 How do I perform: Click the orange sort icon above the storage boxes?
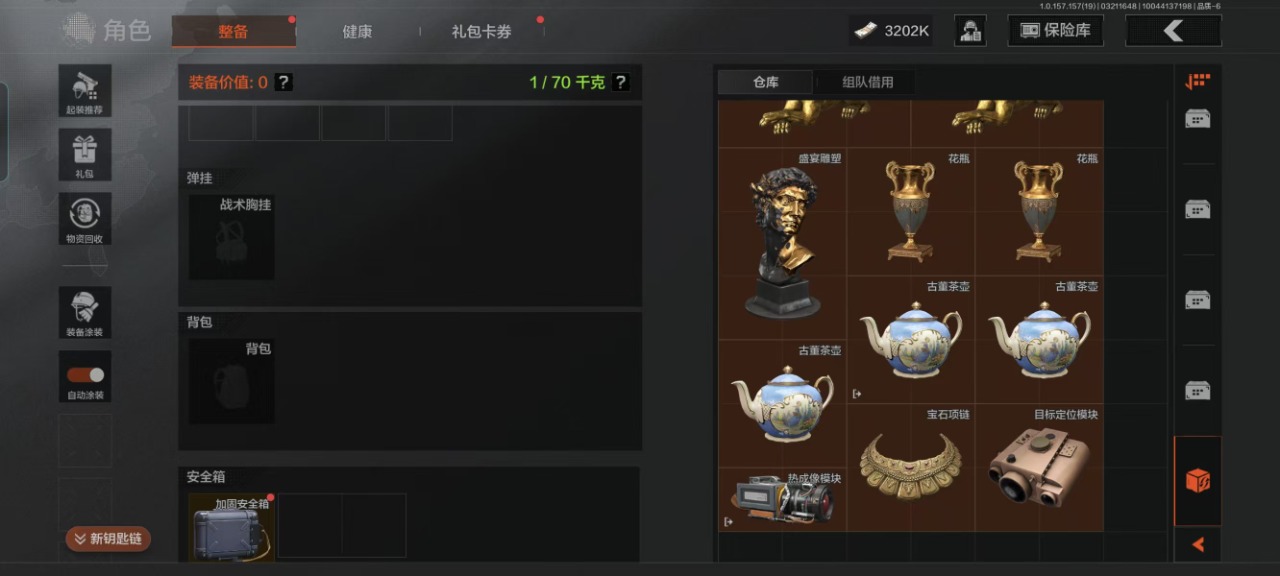click(x=1197, y=82)
